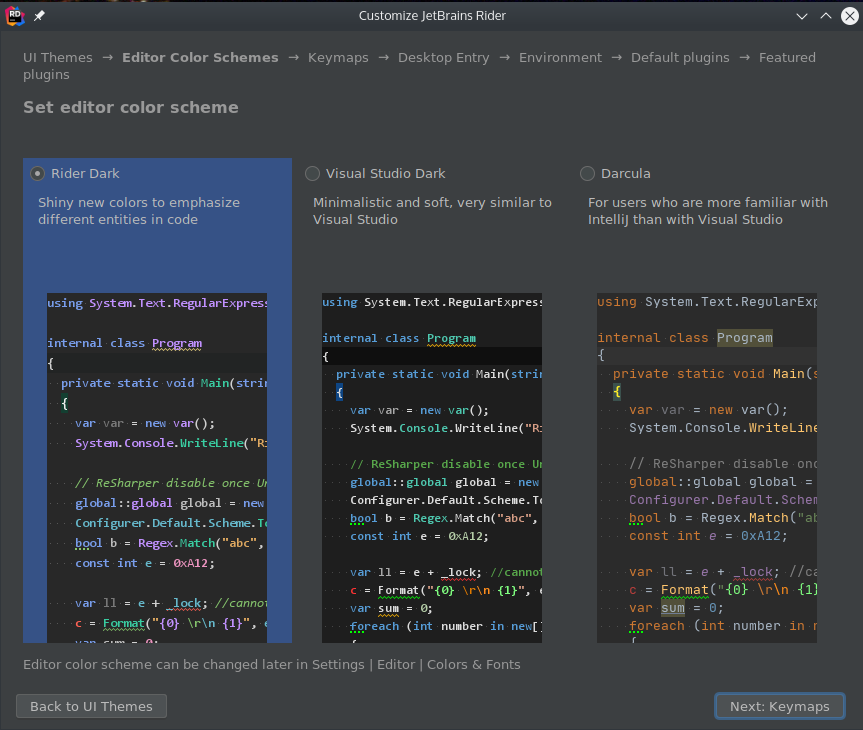Click 'Set editor color scheme' heading

131,107
